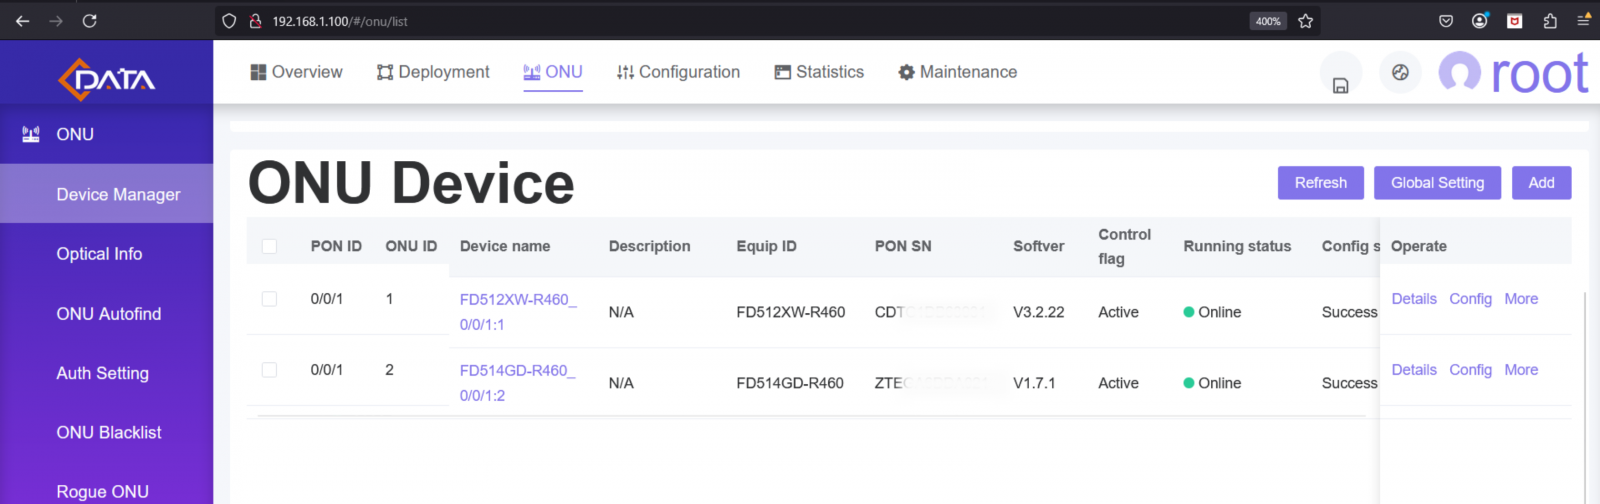Collapse the ONU sidebar section

point(75,134)
